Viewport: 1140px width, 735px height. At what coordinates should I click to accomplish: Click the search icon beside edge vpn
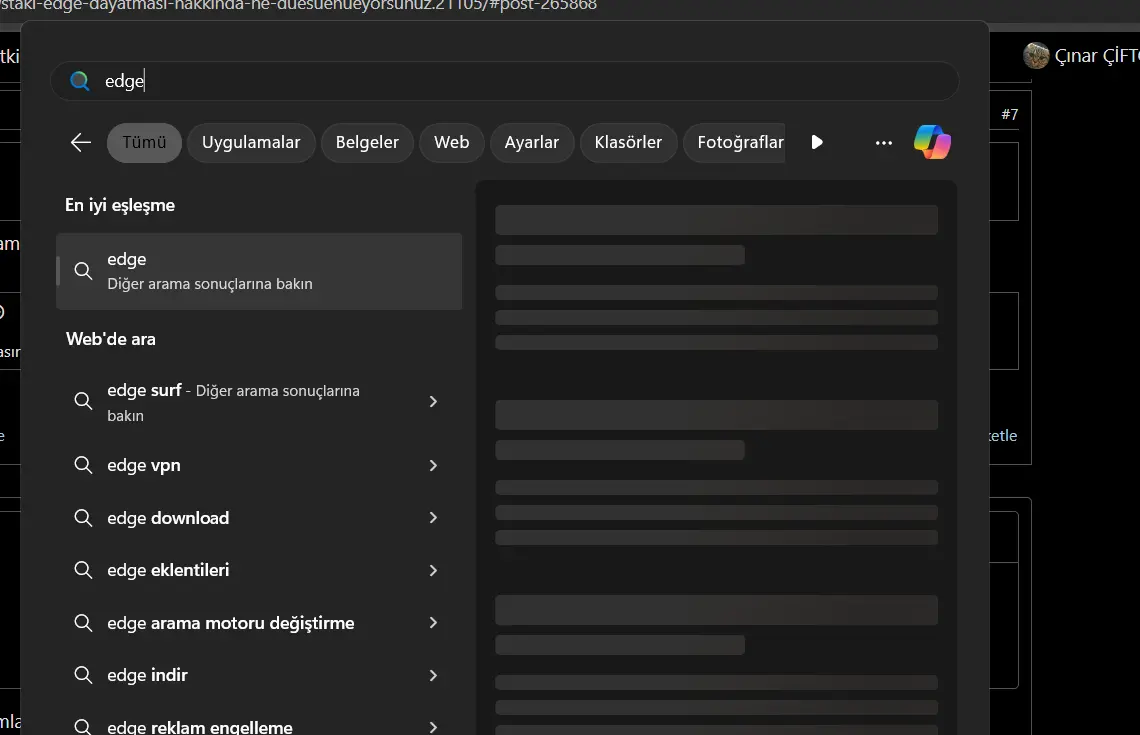click(83, 465)
